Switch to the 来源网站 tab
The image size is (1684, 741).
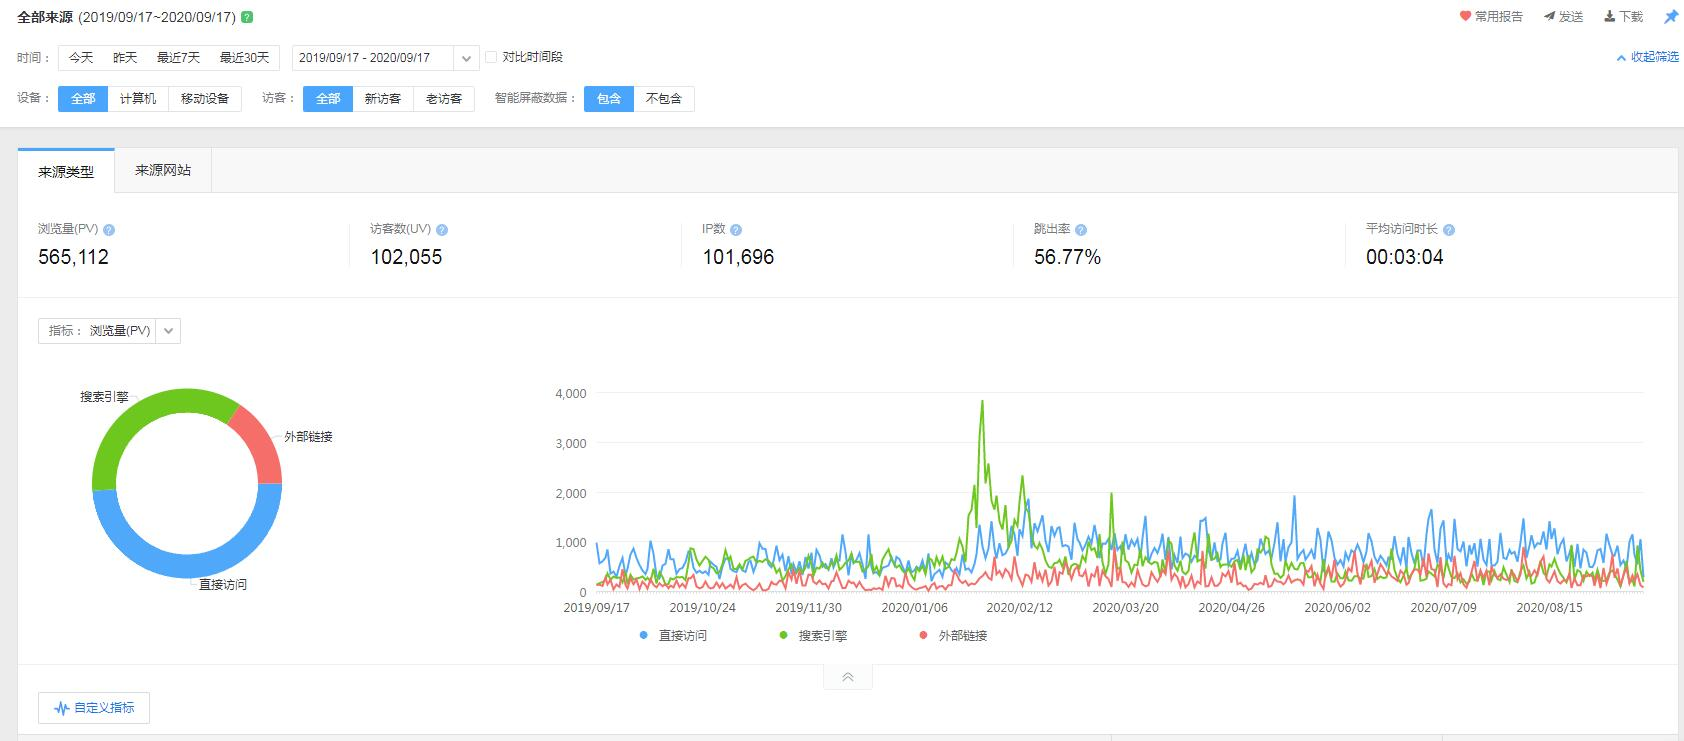pos(163,170)
